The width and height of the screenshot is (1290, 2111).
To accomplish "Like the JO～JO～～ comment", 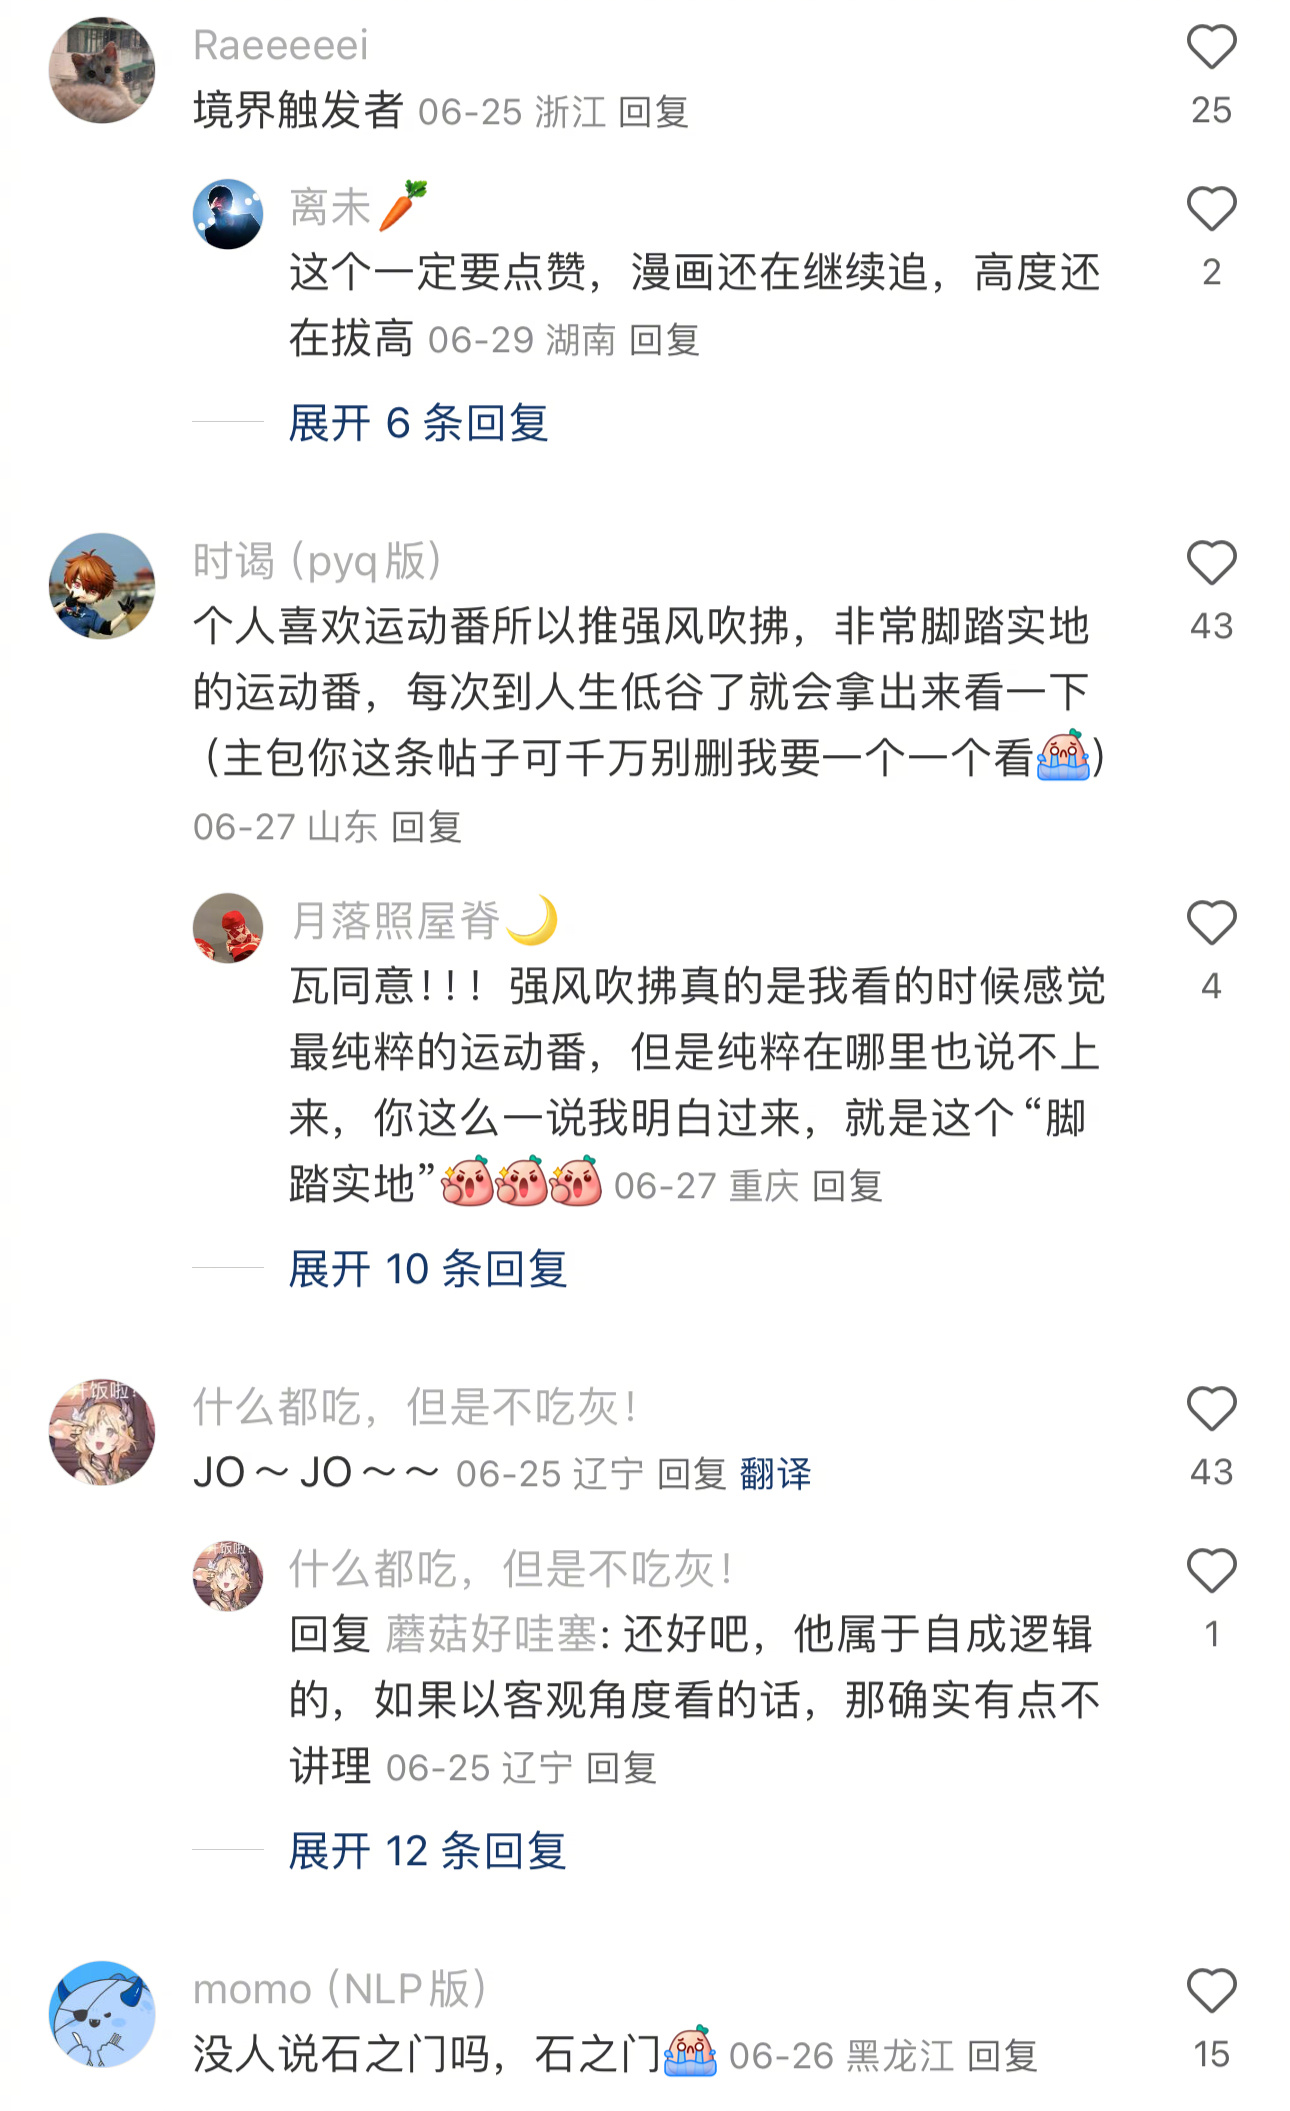I will tap(1211, 1409).
